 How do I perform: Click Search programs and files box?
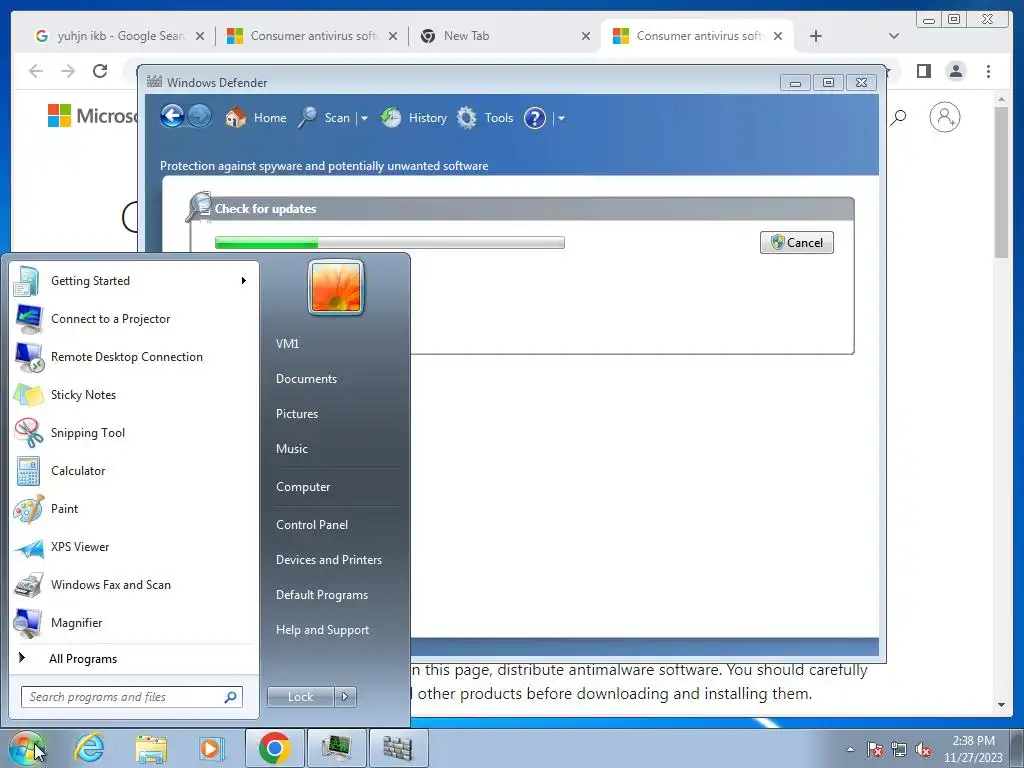pos(131,697)
